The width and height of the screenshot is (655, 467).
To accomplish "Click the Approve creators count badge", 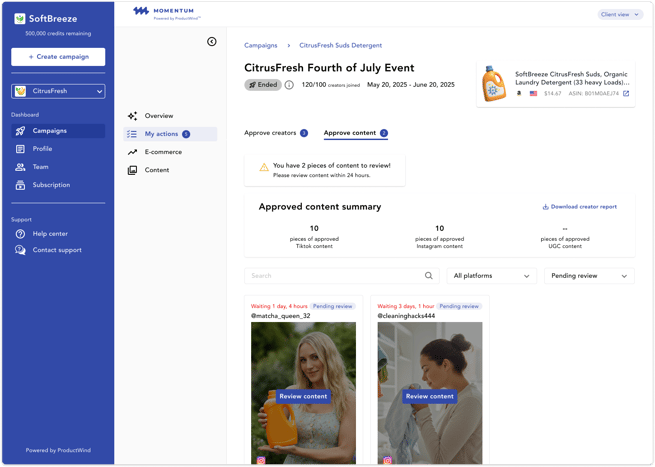I will [x=304, y=133].
